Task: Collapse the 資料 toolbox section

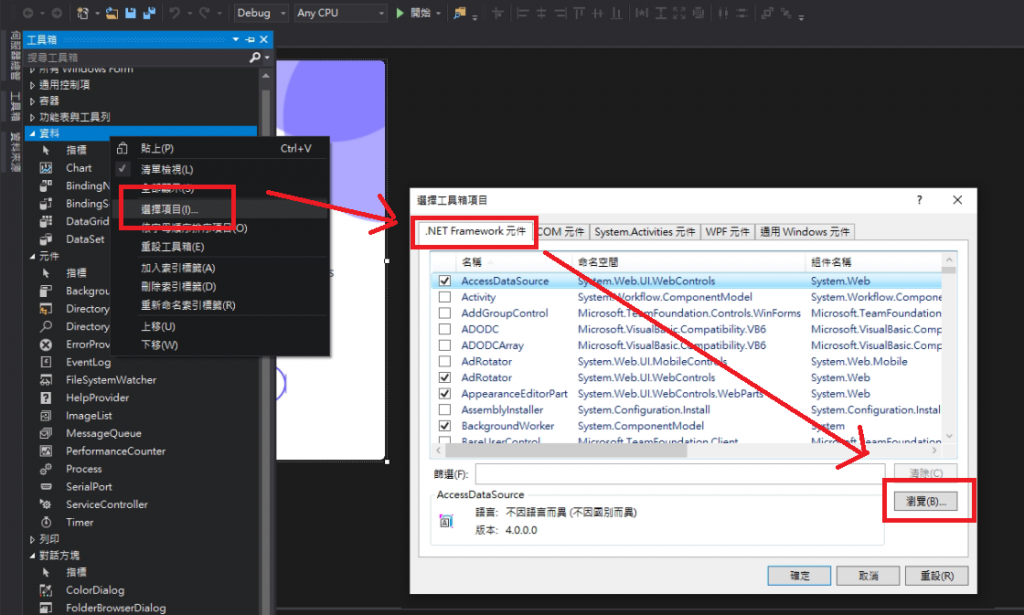Action: [x=34, y=132]
